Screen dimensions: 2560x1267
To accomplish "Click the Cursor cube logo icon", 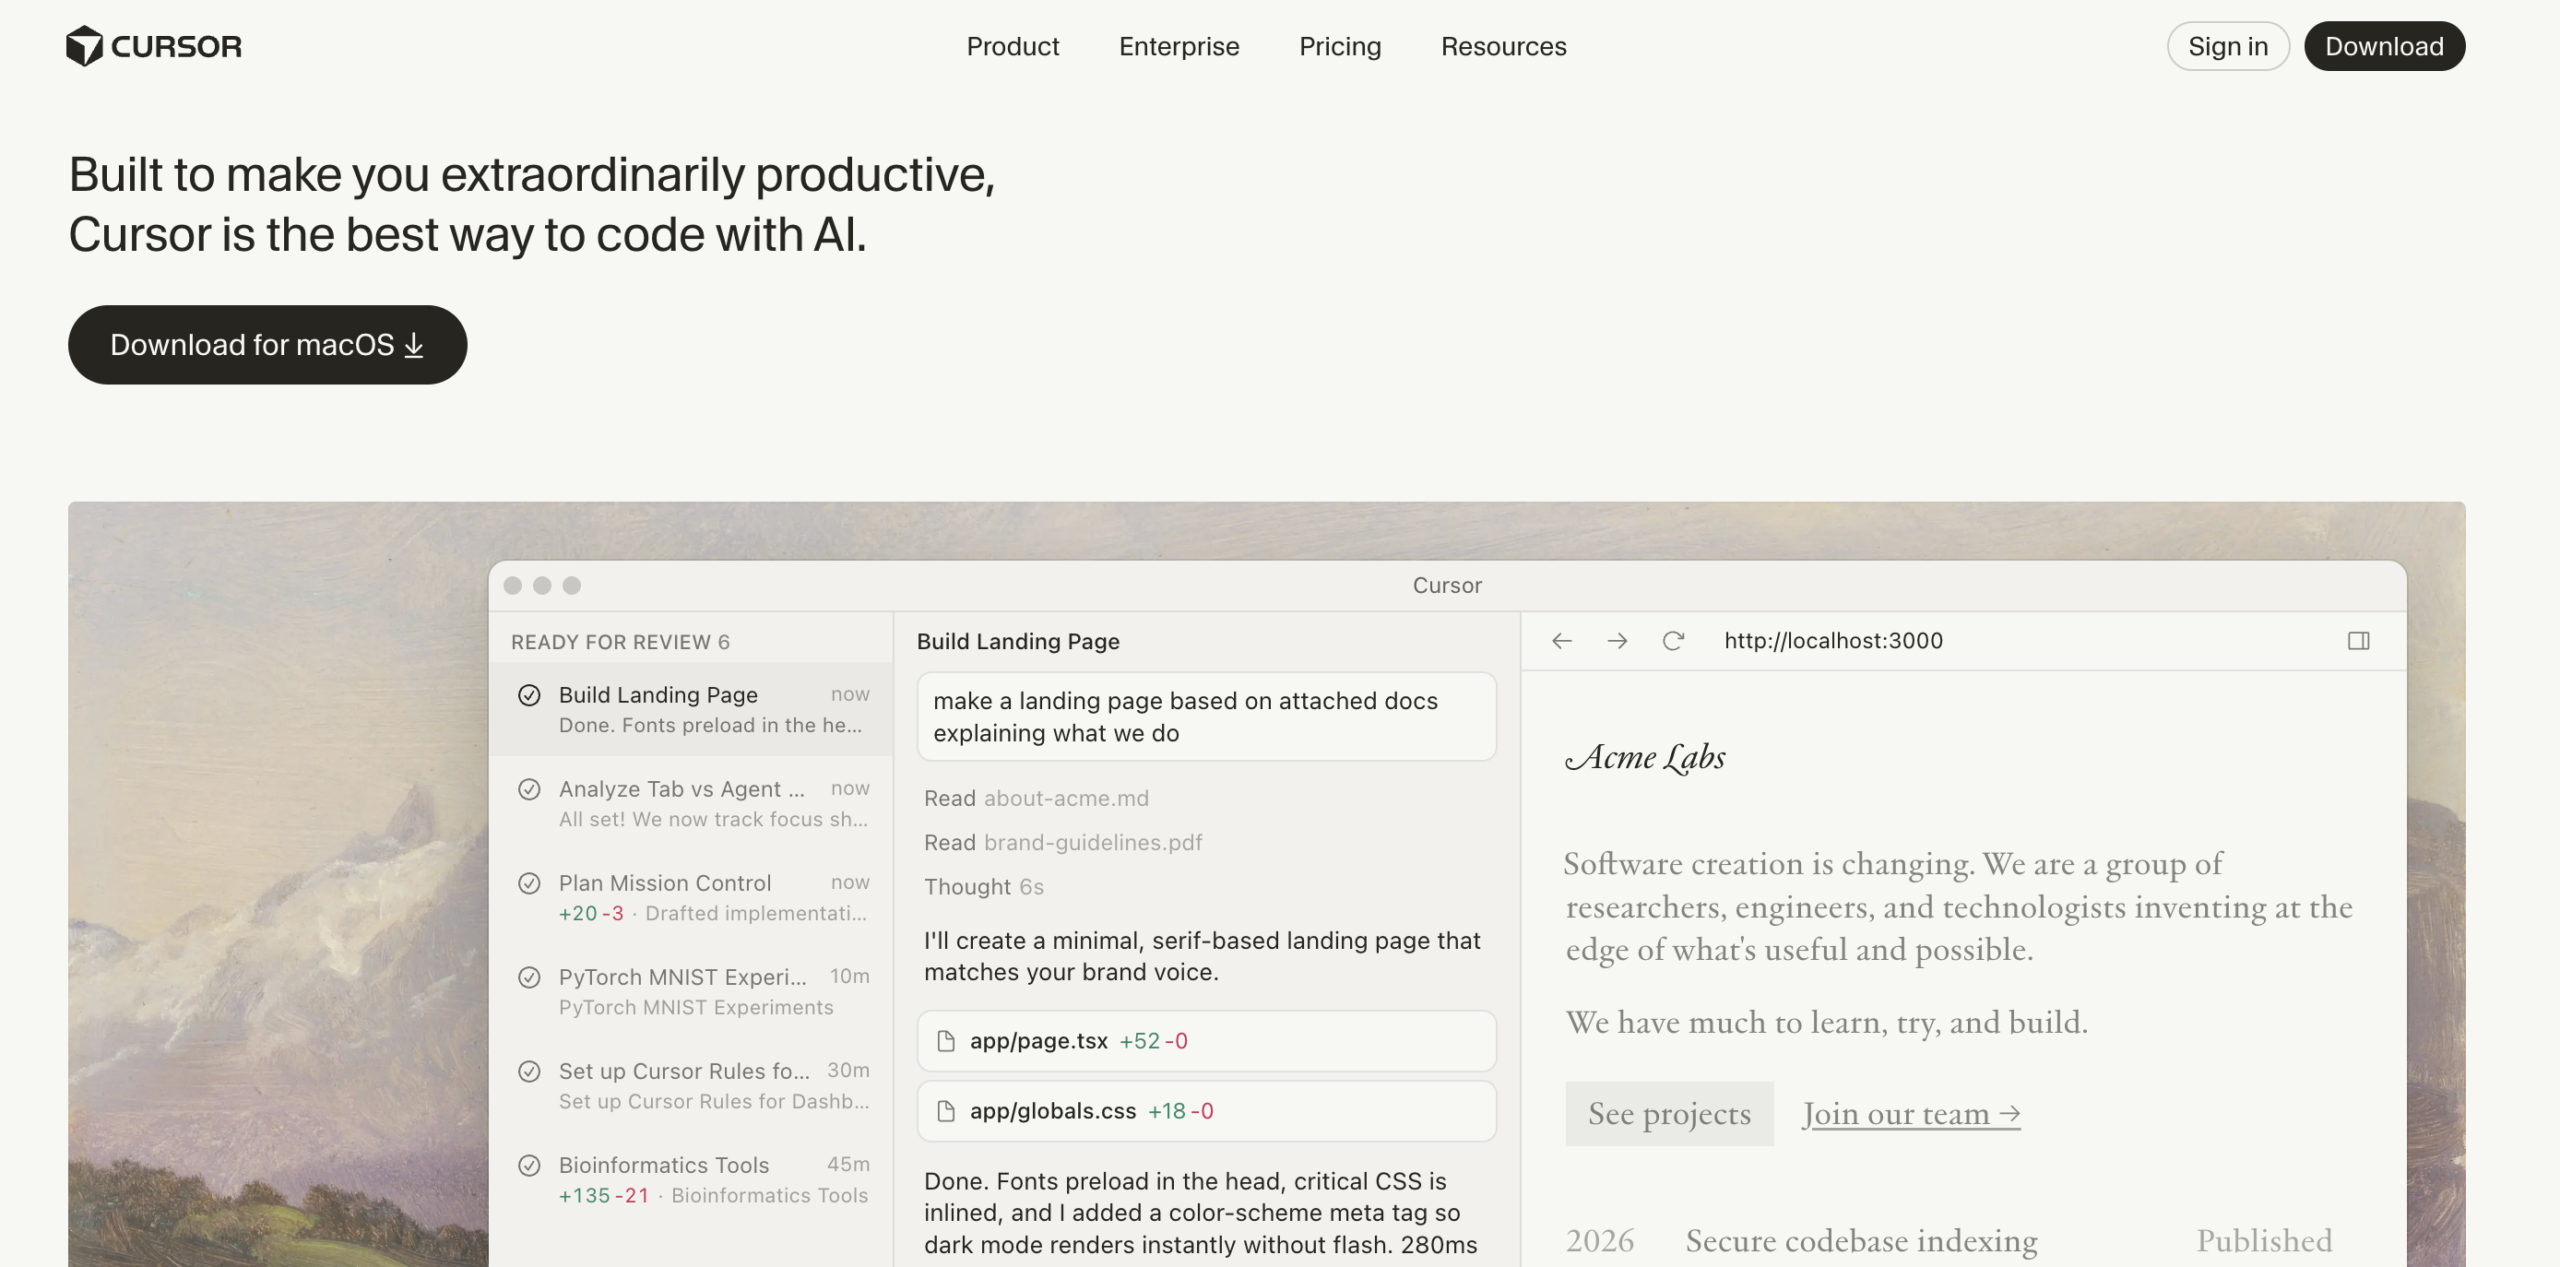I will point(84,46).
